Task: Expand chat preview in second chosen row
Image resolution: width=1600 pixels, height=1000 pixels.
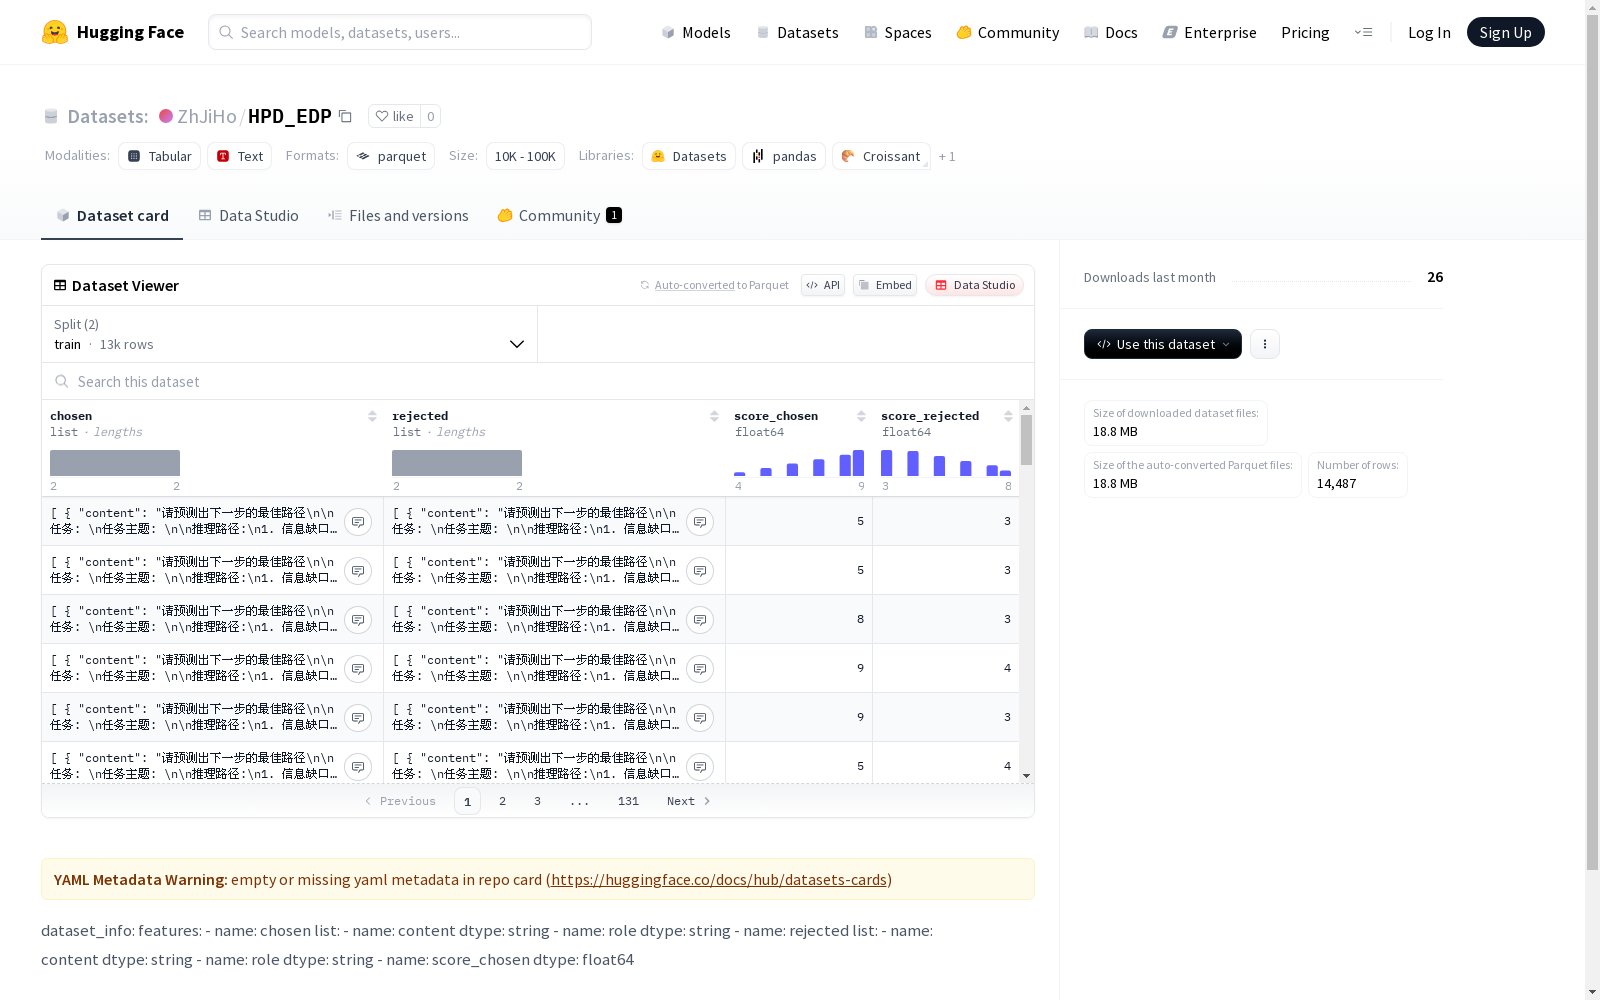Action: pos(358,571)
